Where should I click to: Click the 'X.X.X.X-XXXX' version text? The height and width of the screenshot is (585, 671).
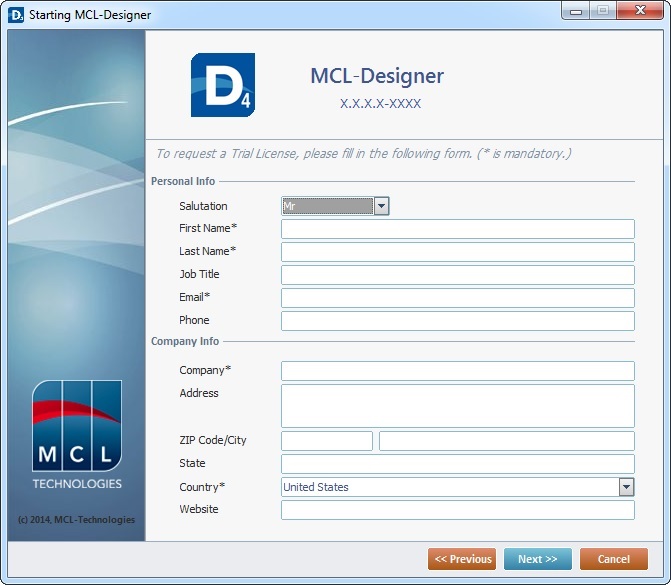[x=380, y=104]
